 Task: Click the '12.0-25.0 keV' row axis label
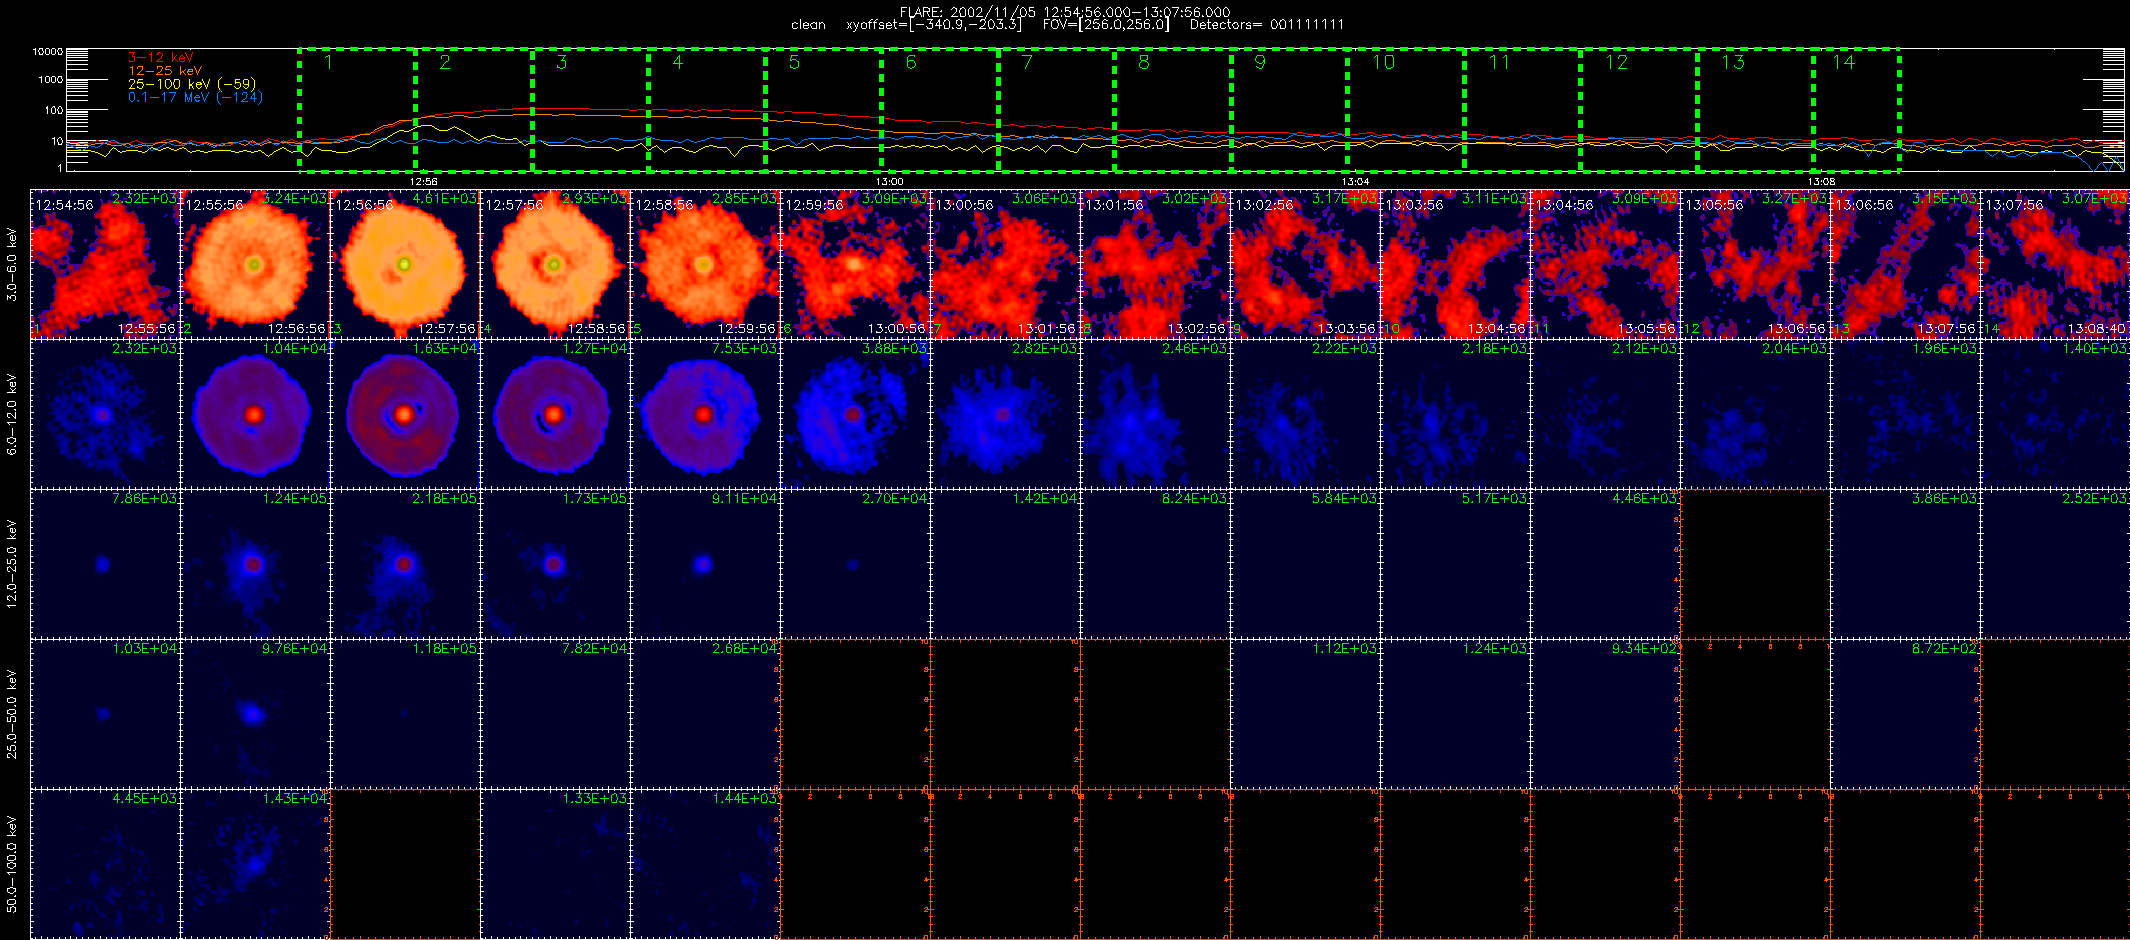tap(12, 565)
